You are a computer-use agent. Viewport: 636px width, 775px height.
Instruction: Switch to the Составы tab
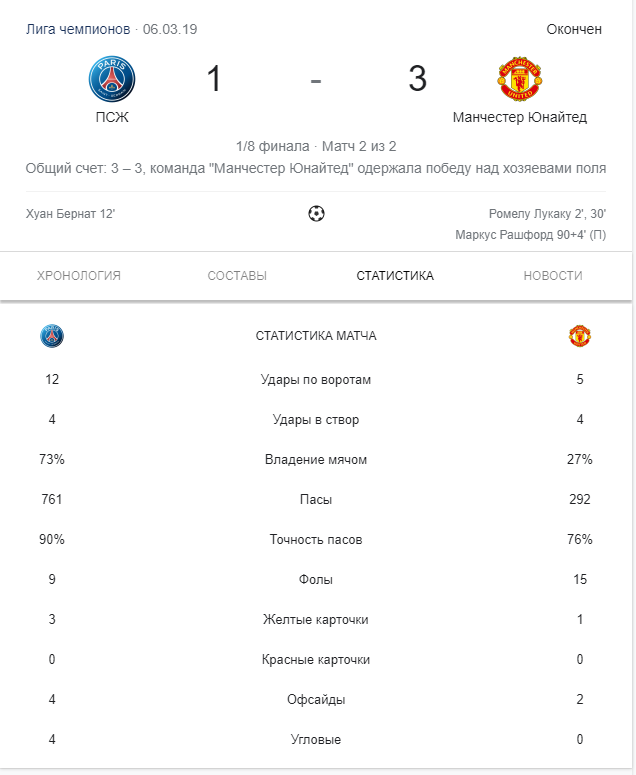pyautogui.click(x=237, y=276)
